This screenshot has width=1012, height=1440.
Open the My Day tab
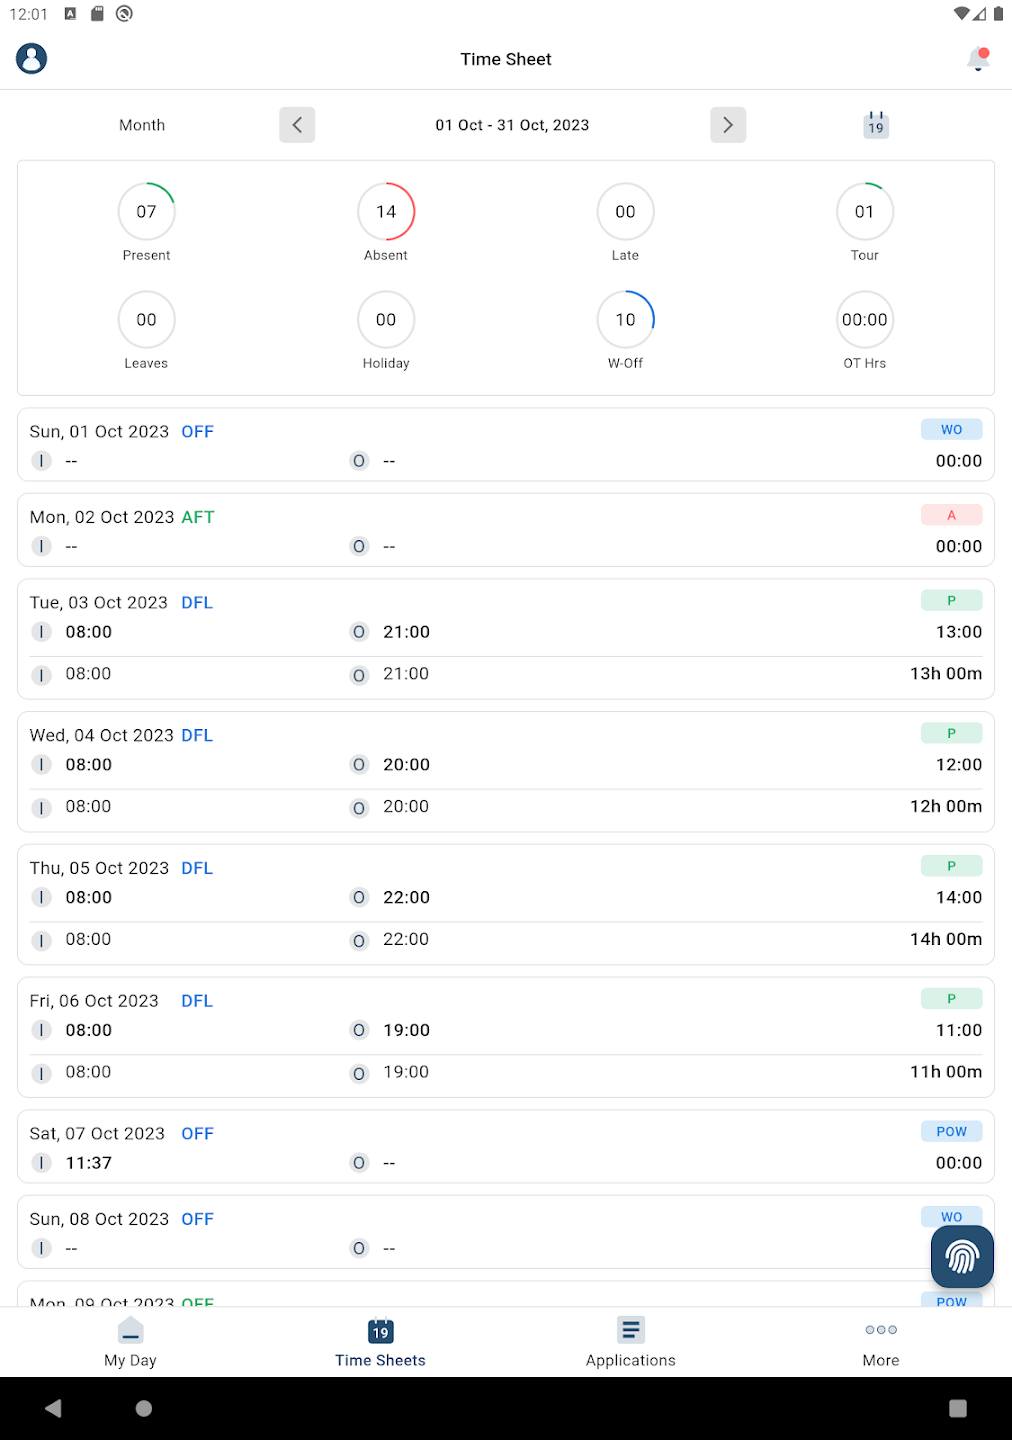click(x=130, y=1342)
